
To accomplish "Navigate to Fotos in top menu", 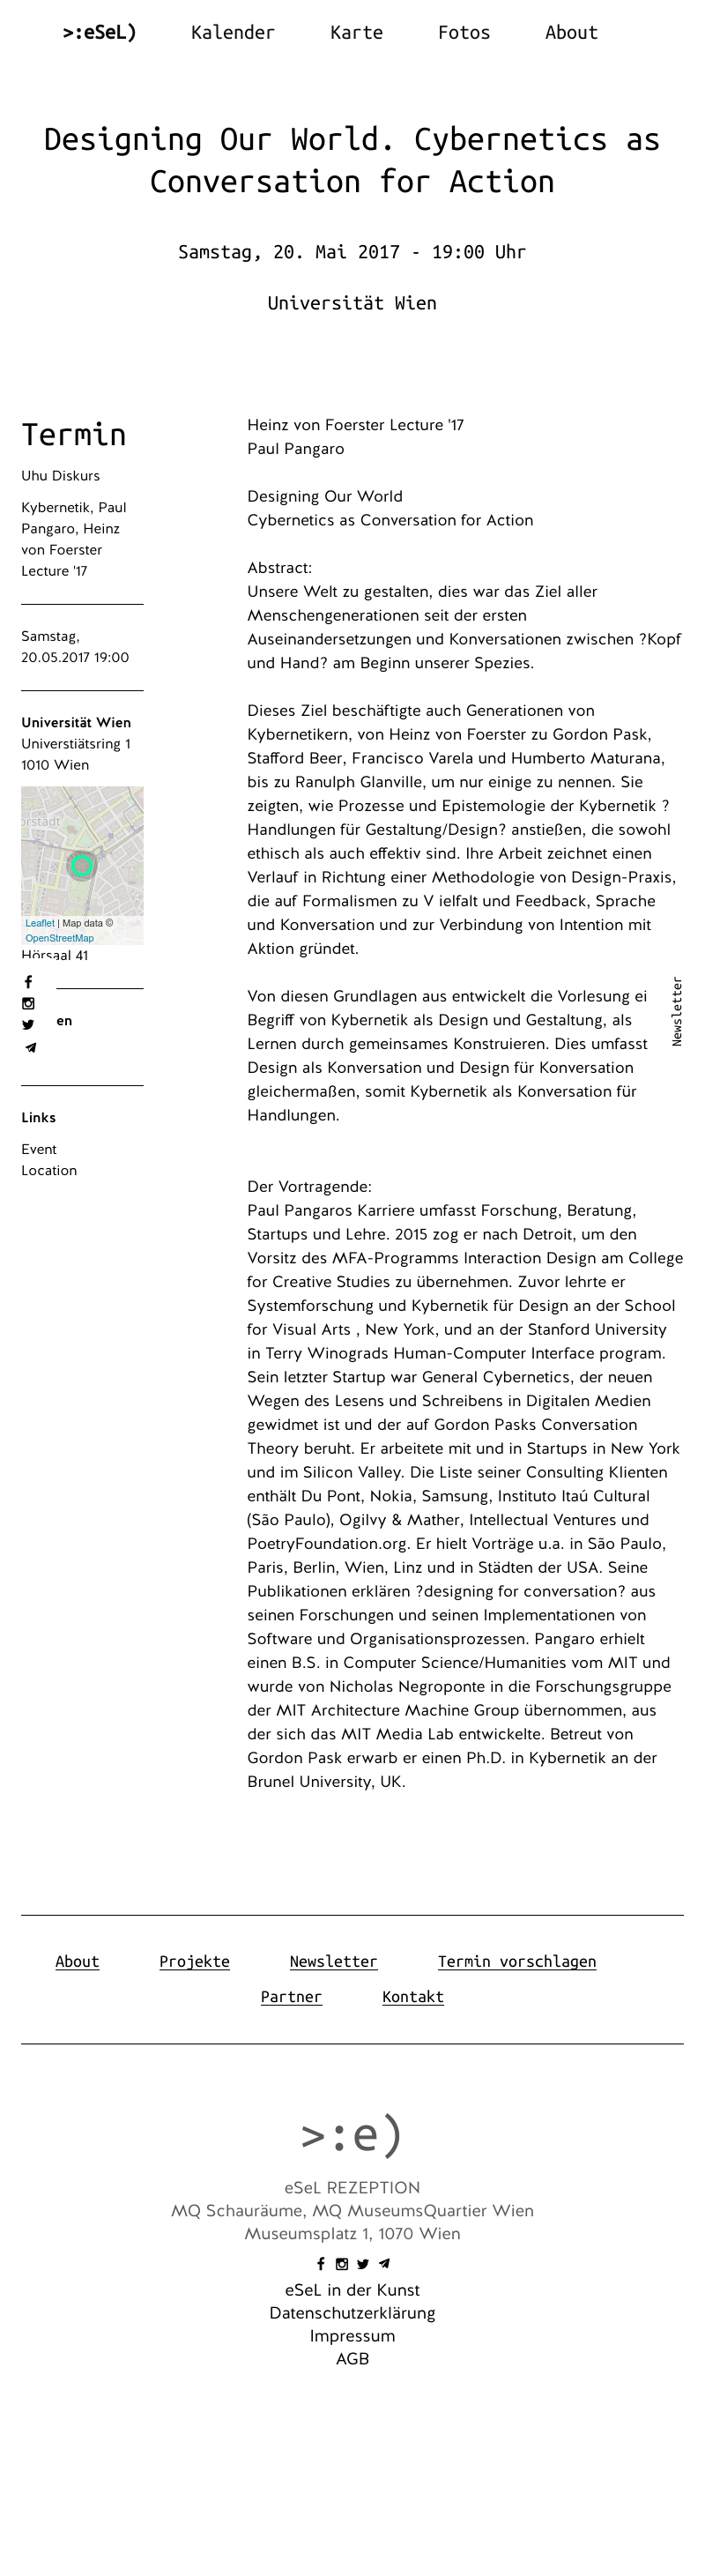I will coord(464,33).
